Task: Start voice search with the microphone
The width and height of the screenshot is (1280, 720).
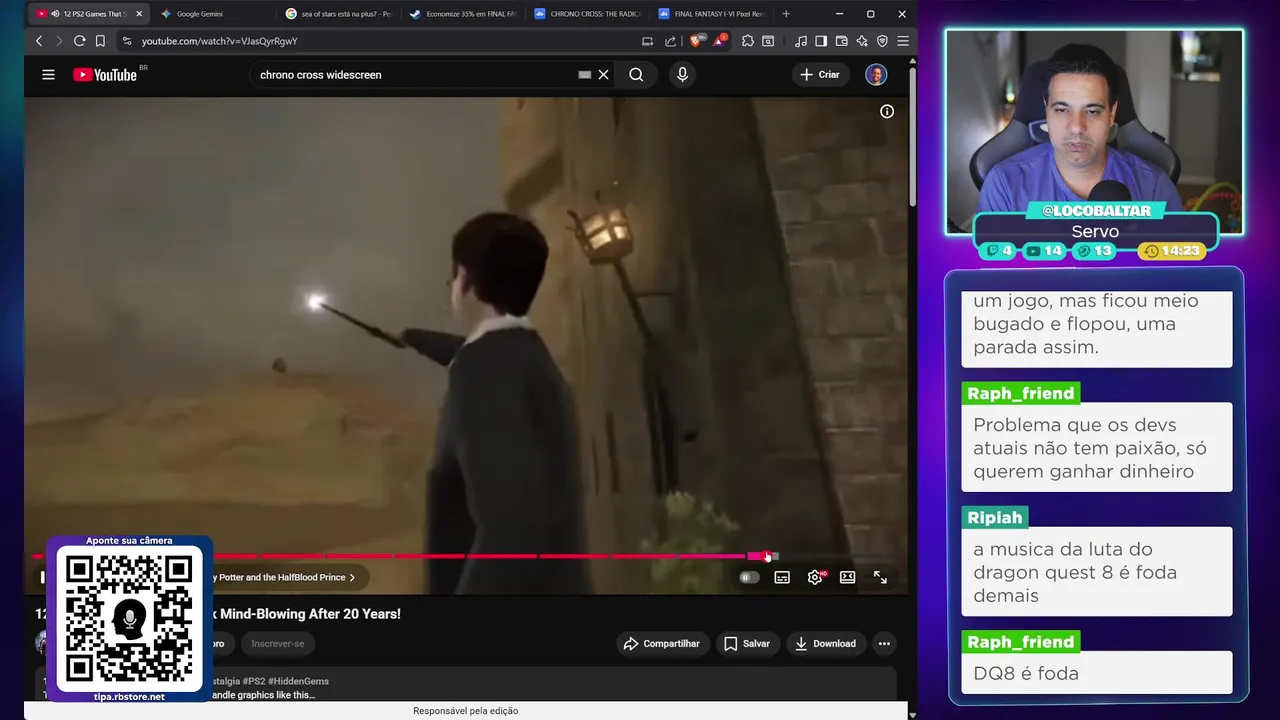Action: pos(683,75)
